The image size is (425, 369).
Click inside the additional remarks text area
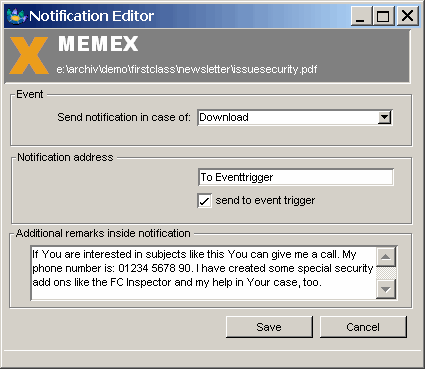point(203,273)
